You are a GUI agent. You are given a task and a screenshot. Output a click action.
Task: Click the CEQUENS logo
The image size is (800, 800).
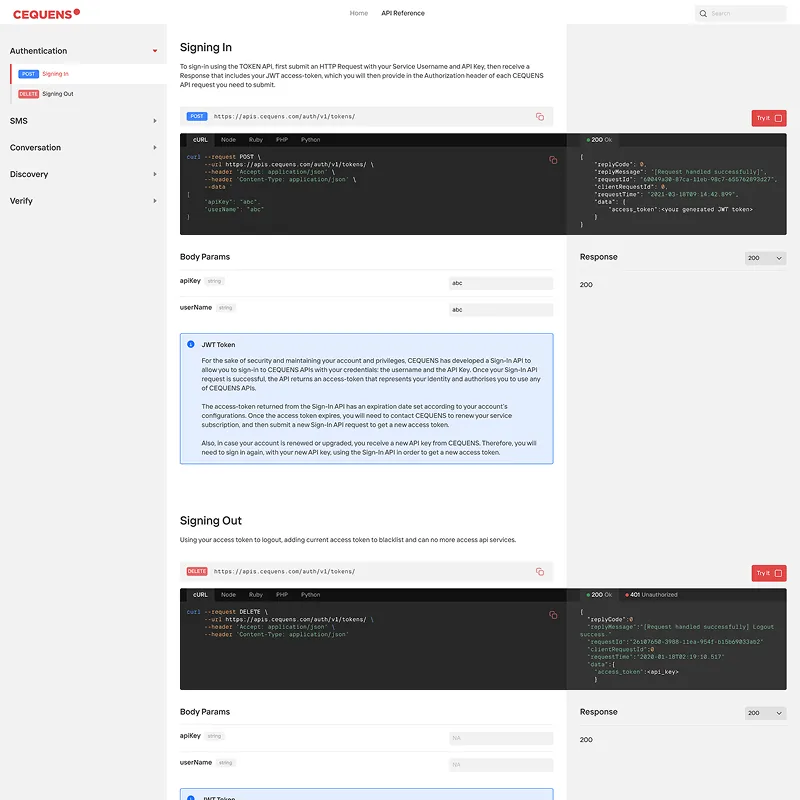[x=46, y=14]
